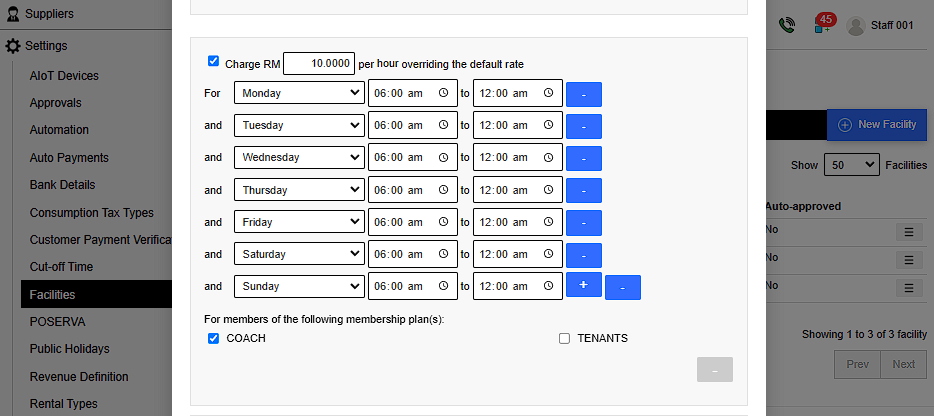Viewport: 934px width, 416px height.
Task: Click the Suppliers icon in sidebar
Action: [13, 14]
